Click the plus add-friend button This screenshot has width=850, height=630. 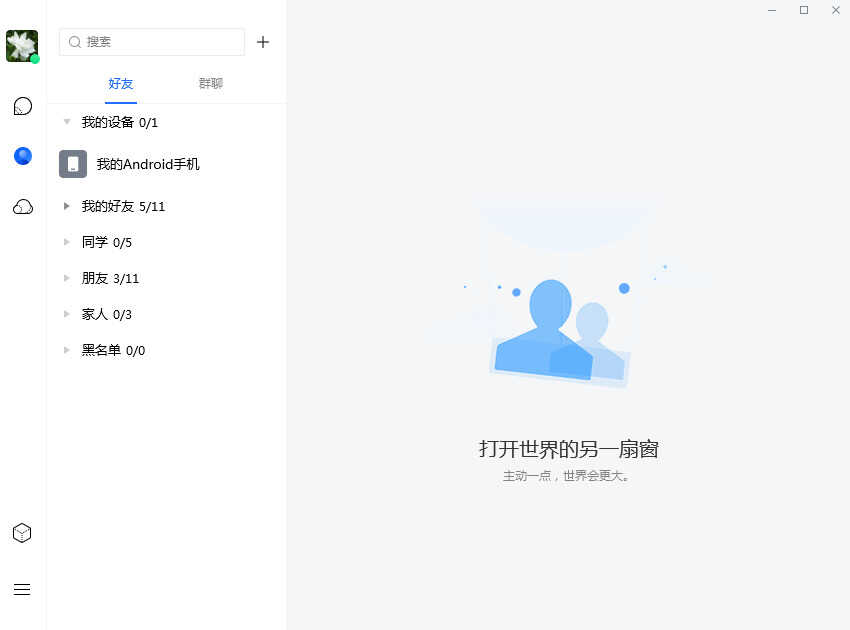click(263, 42)
